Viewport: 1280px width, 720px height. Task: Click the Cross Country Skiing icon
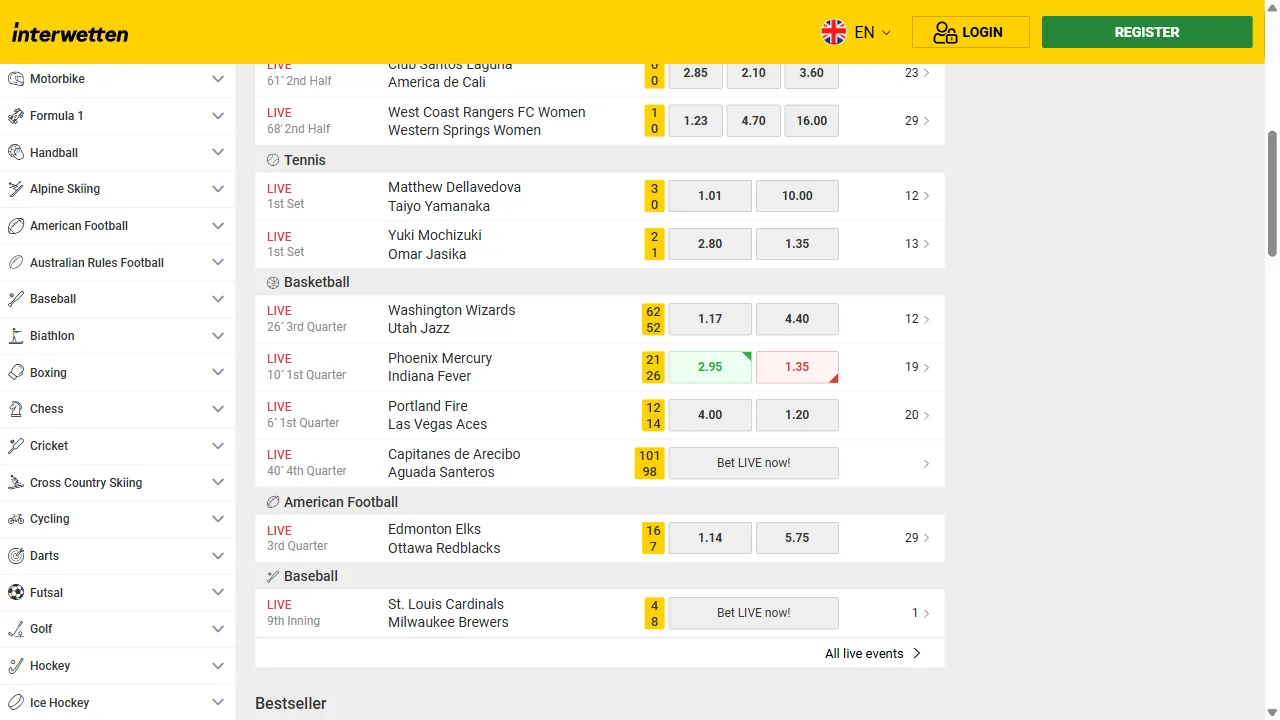click(x=16, y=483)
